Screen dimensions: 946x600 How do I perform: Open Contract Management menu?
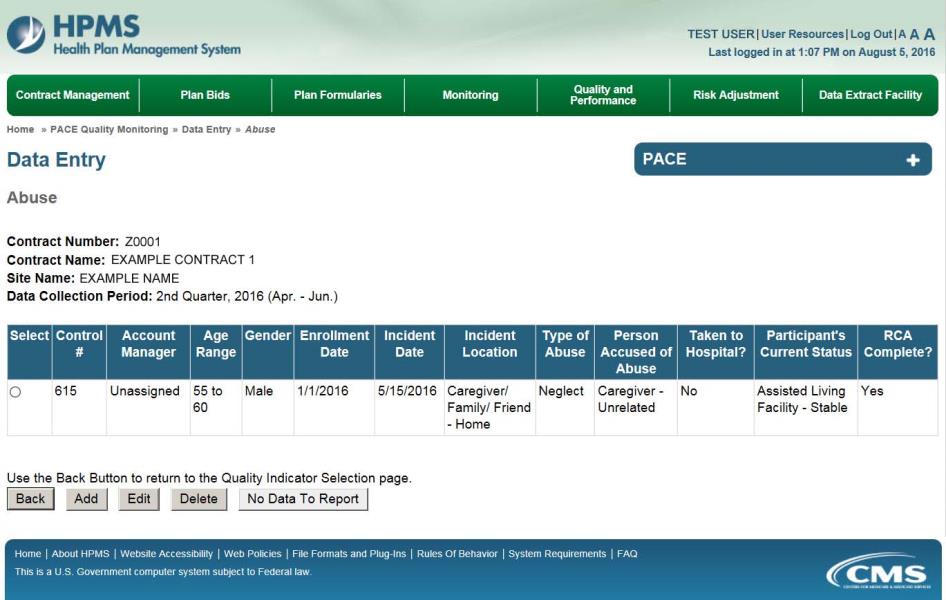pos(72,95)
